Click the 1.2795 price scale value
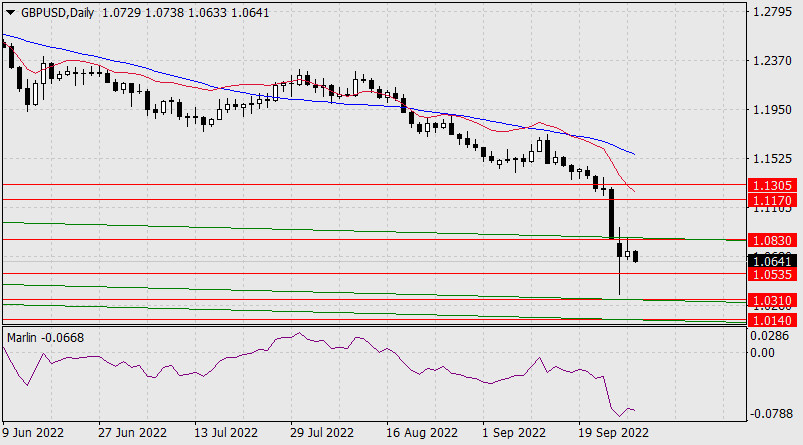This screenshot has width=803, height=445. [772, 12]
